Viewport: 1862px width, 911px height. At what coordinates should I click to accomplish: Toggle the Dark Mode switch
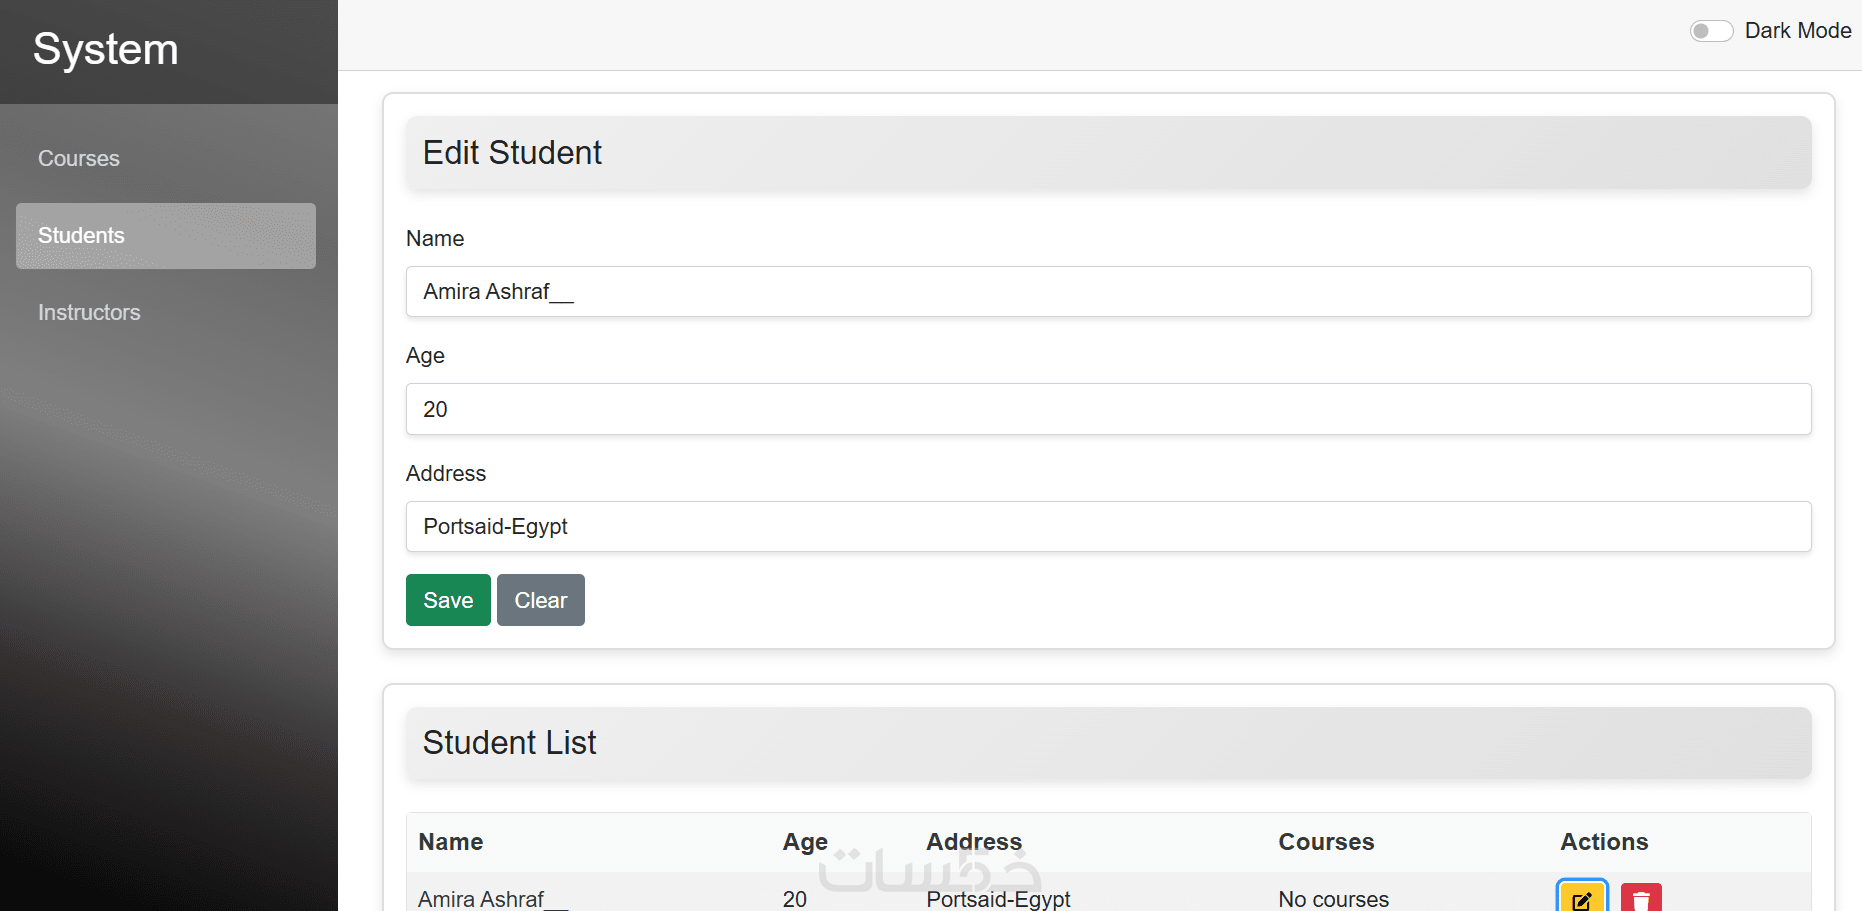click(1710, 31)
